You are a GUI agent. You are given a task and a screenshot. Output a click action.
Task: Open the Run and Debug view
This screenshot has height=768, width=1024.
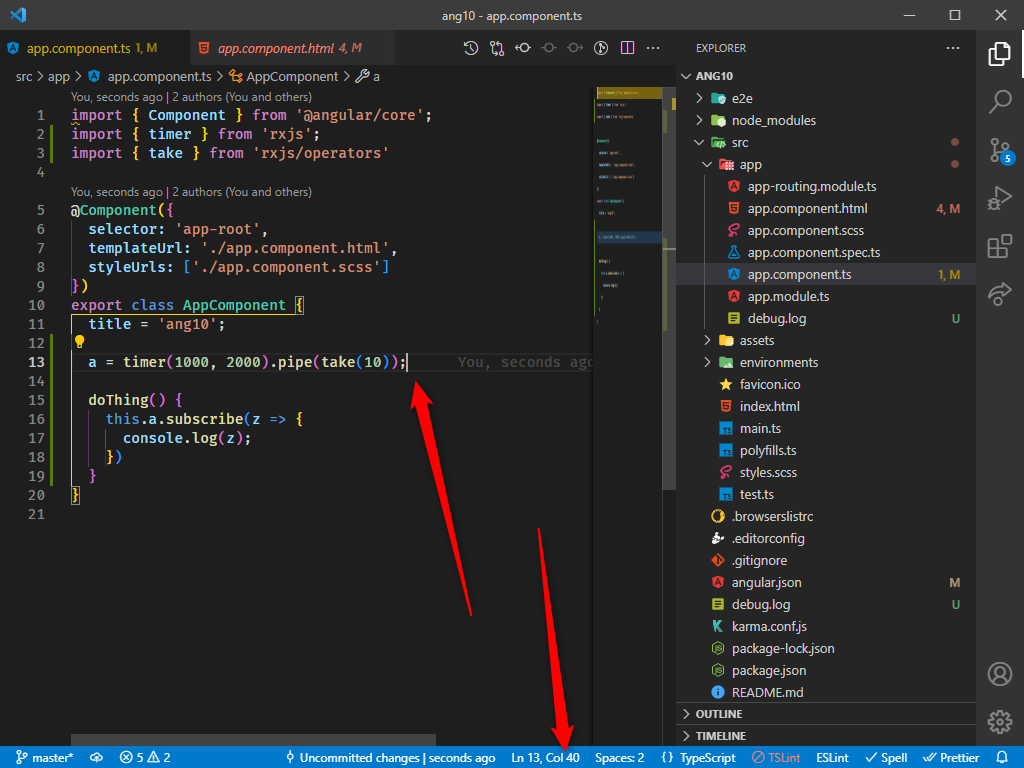click(999, 197)
